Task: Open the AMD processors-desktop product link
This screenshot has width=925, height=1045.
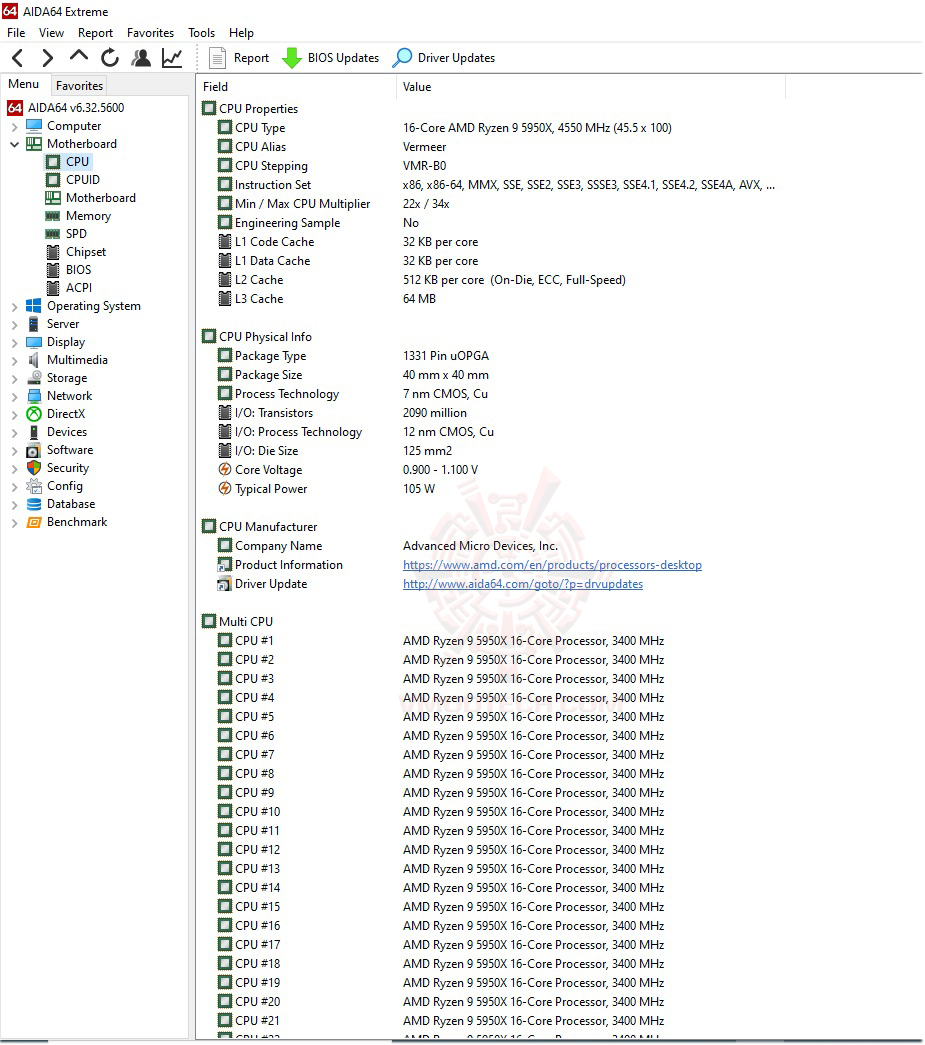Action: pyautogui.click(x=552, y=564)
